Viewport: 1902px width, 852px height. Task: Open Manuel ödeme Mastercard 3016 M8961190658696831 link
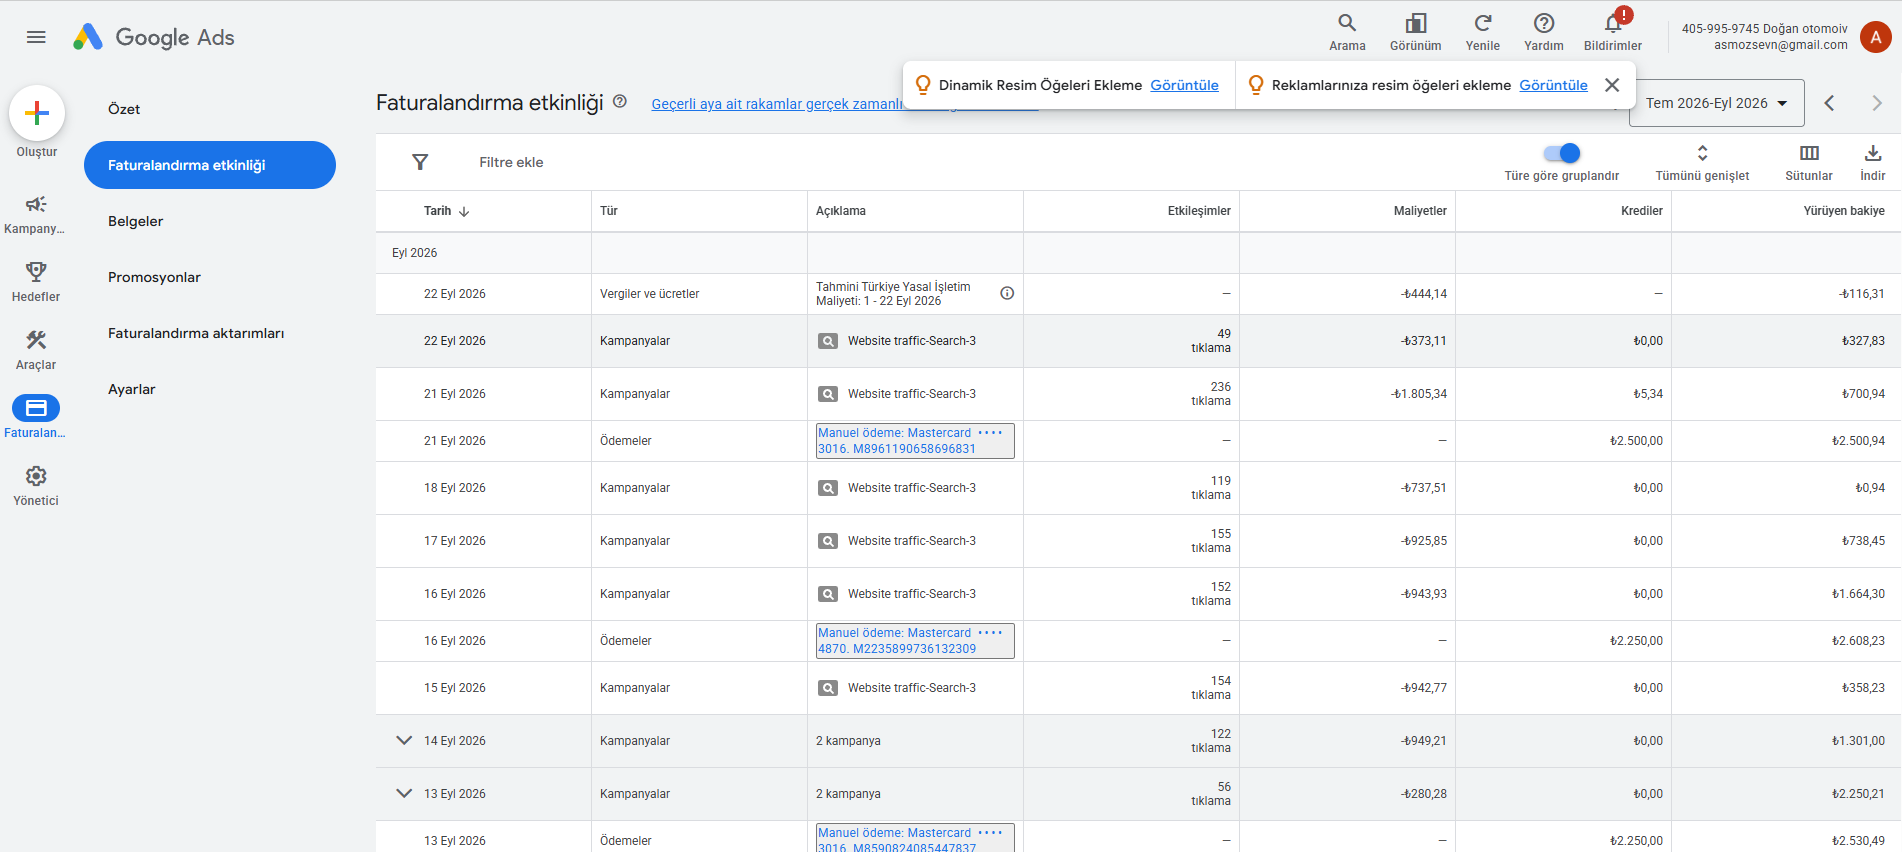[915, 441]
